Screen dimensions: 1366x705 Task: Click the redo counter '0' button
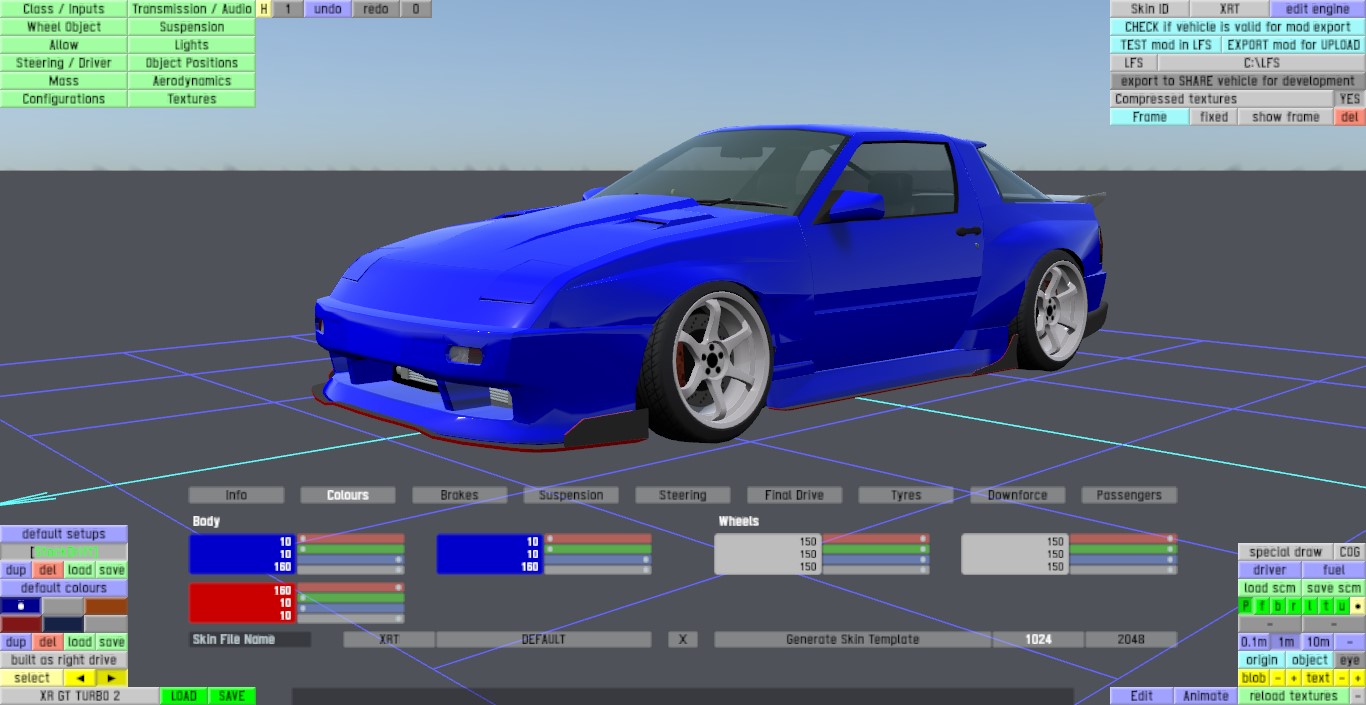tap(416, 9)
